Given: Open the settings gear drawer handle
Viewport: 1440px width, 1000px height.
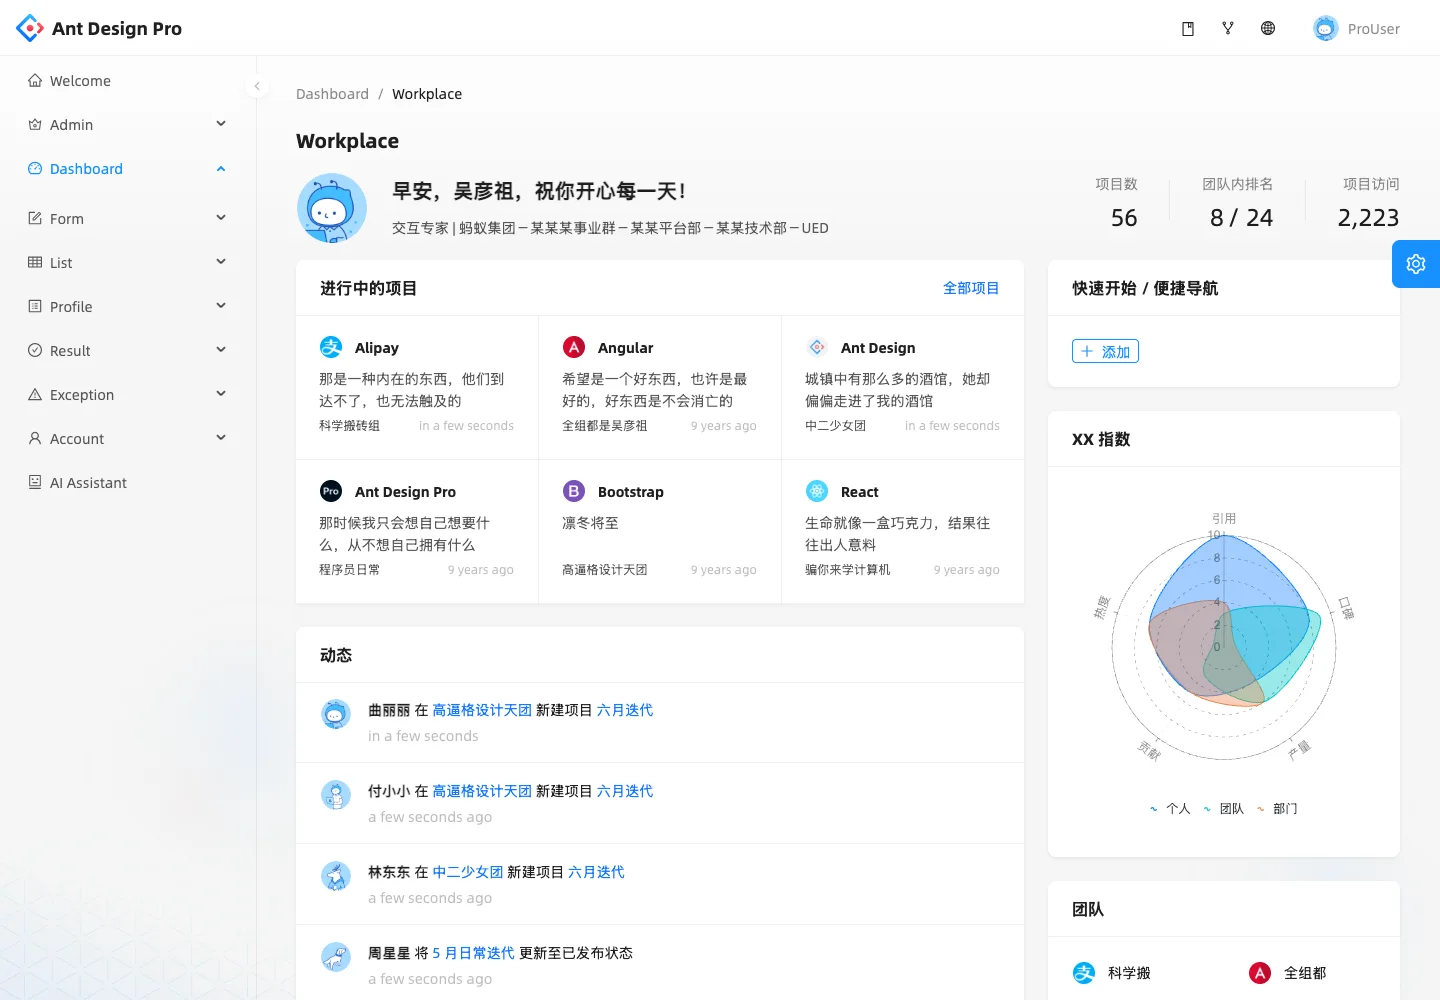Looking at the screenshot, I should (1416, 264).
